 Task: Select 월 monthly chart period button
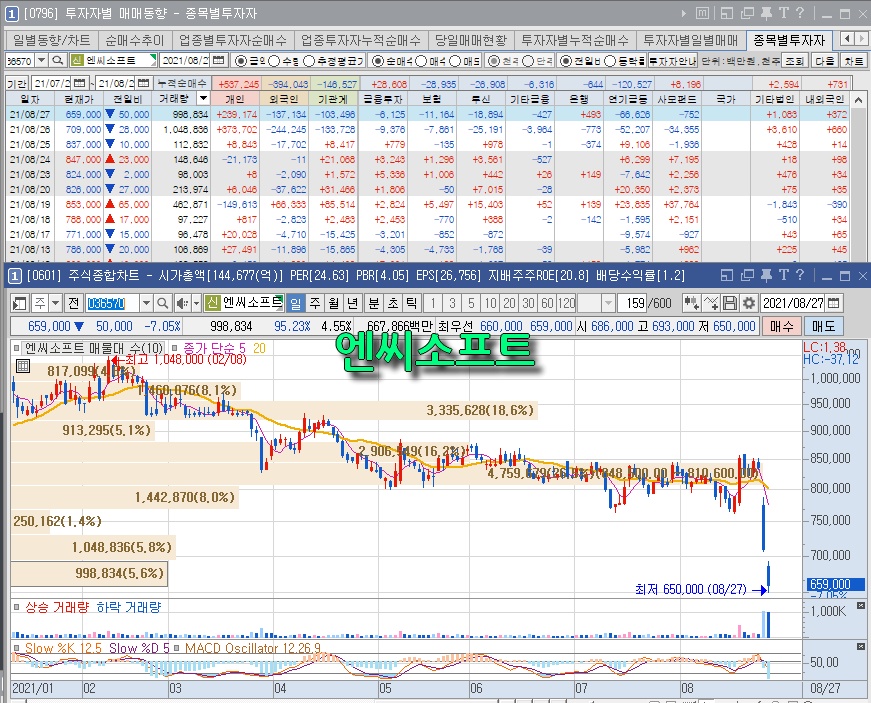[x=333, y=303]
